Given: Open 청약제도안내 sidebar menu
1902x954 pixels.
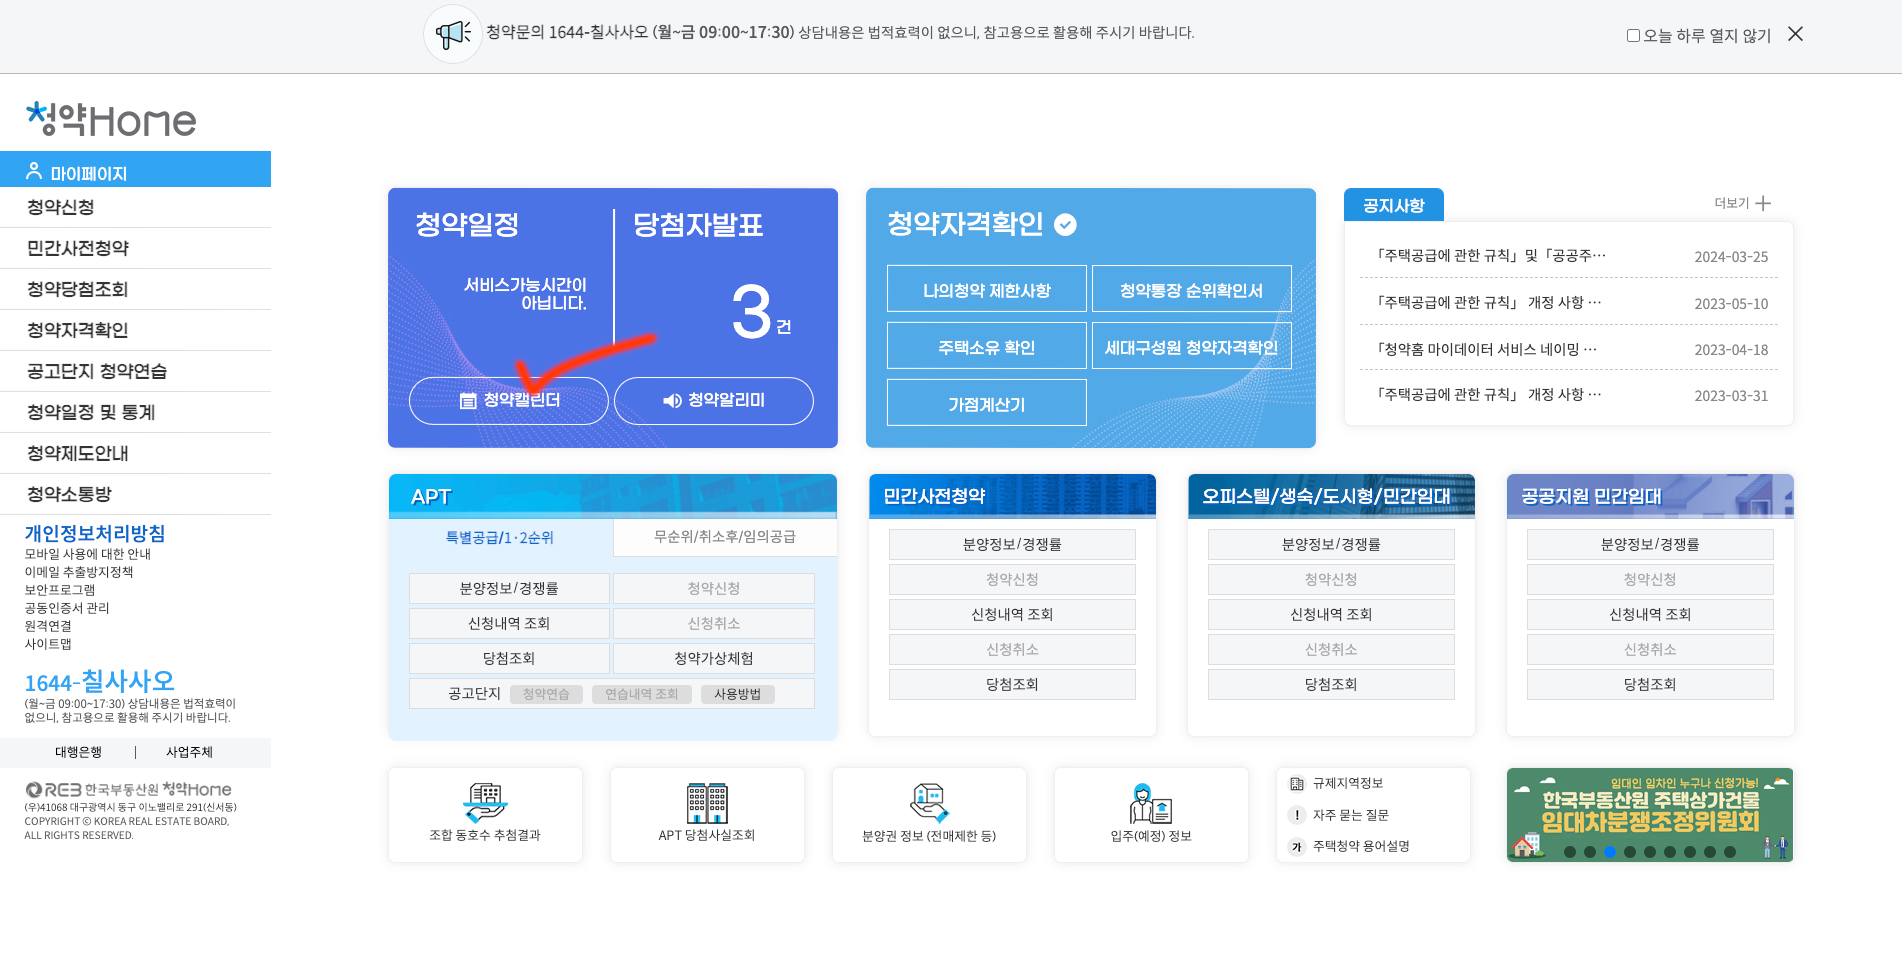Looking at the screenshot, I should pos(135,453).
